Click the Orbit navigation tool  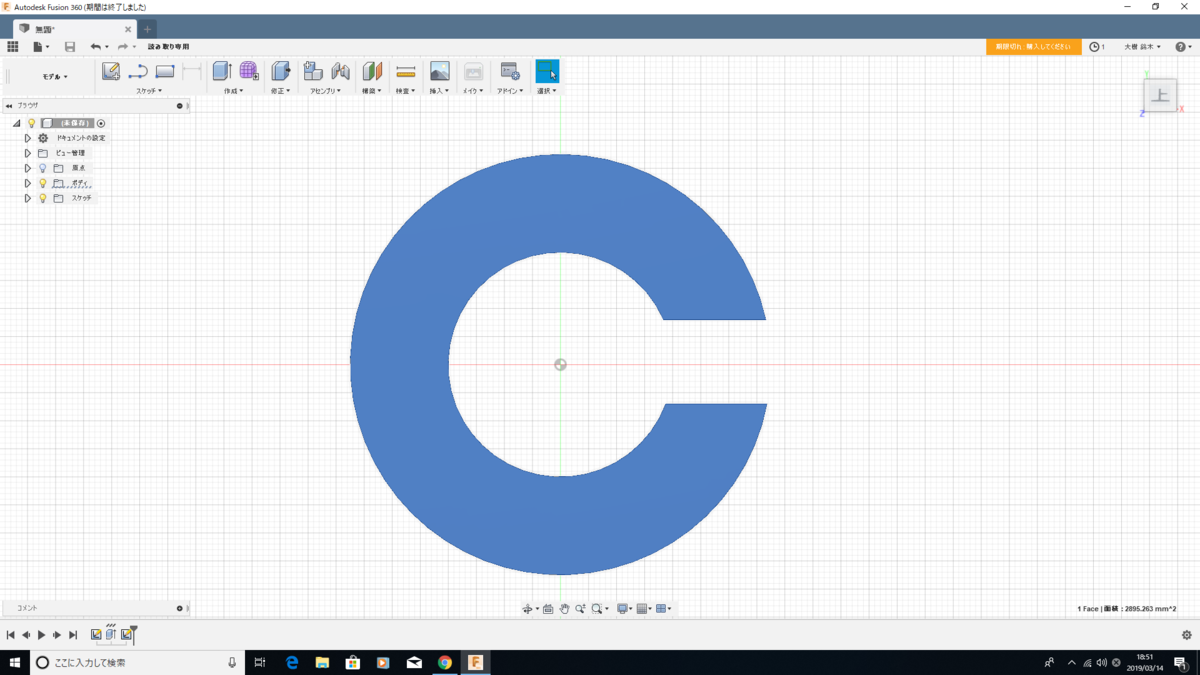[x=527, y=609]
